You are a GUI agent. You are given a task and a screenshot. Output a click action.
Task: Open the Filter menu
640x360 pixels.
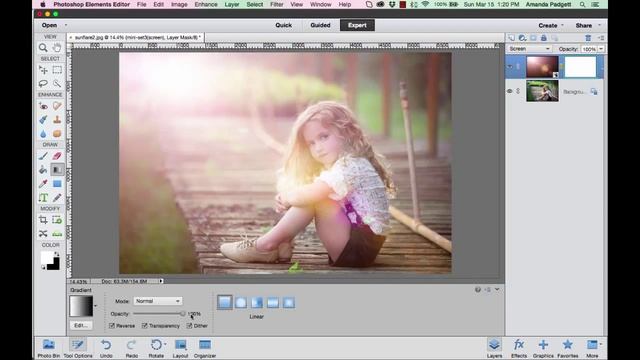(x=277, y=4)
